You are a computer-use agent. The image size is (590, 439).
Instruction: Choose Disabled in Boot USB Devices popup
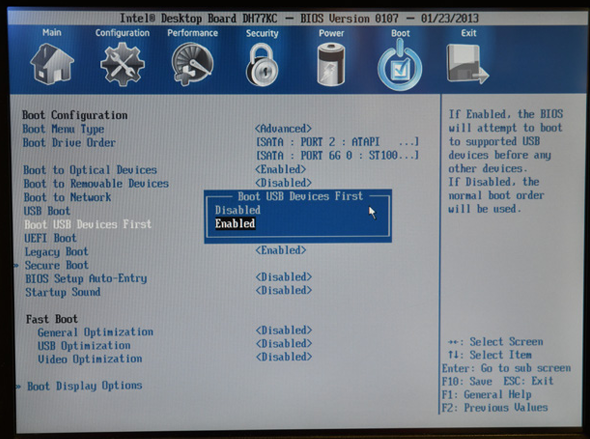(x=238, y=210)
